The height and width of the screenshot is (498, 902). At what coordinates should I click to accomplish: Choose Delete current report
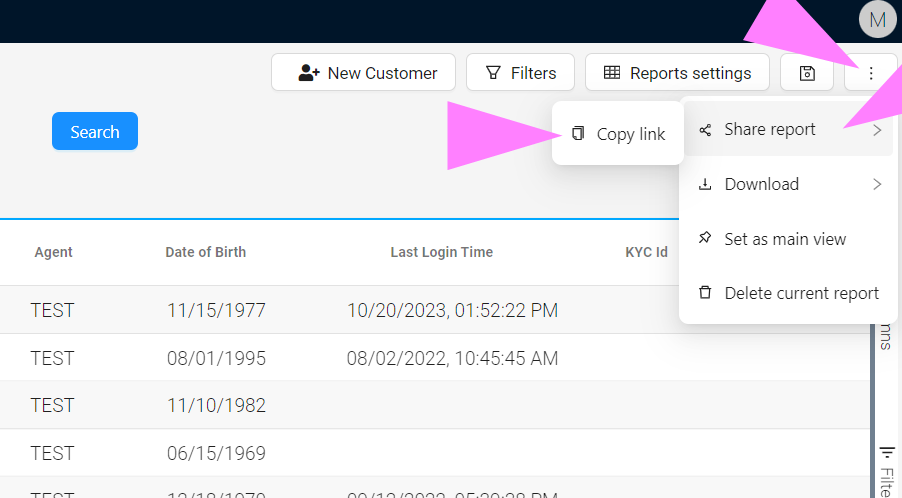787,293
